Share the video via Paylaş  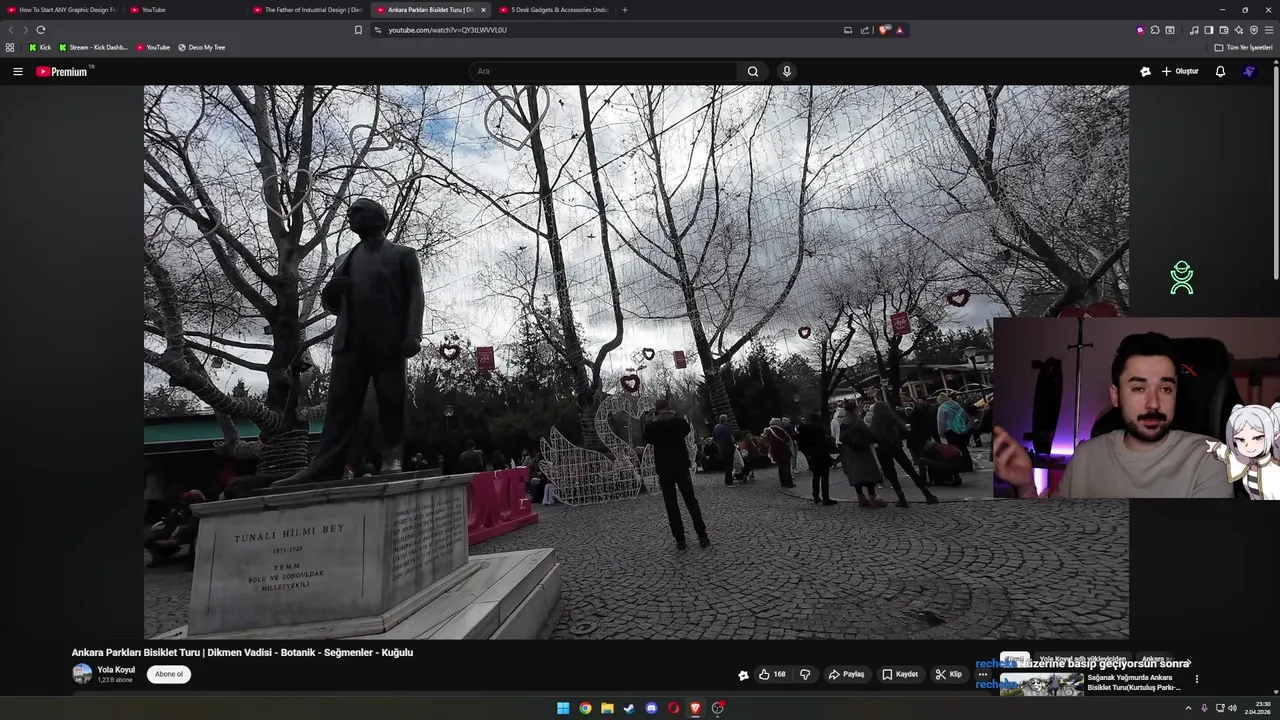point(846,674)
